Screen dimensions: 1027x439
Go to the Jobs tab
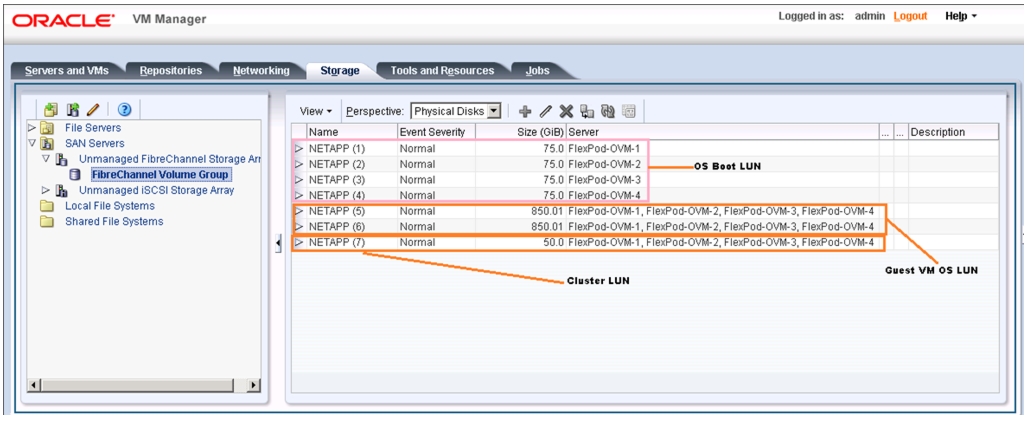pos(537,71)
